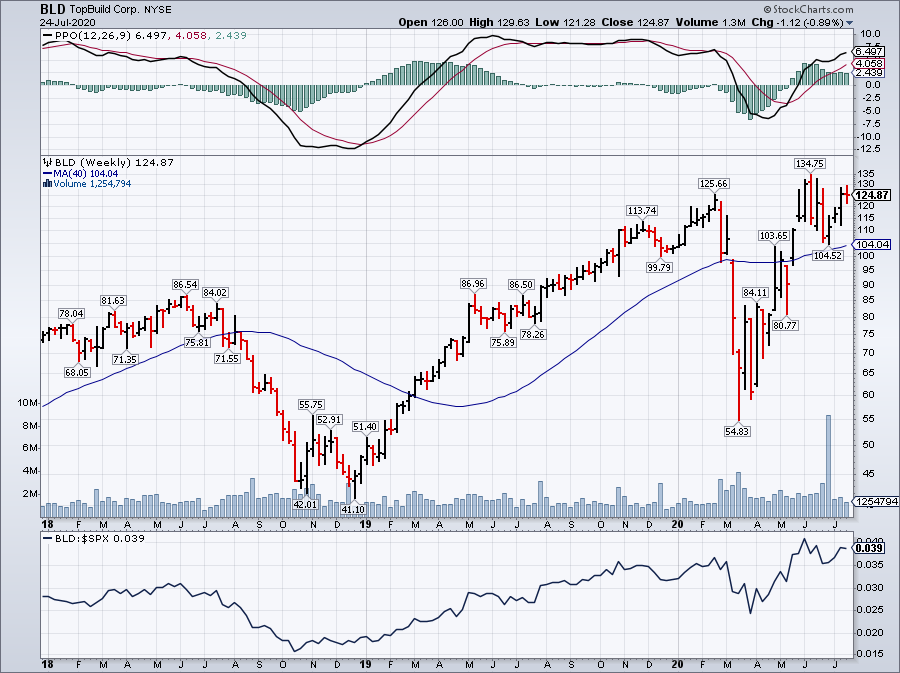
Task: Click the blue MA(40) line legend marker
Action: [47, 173]
